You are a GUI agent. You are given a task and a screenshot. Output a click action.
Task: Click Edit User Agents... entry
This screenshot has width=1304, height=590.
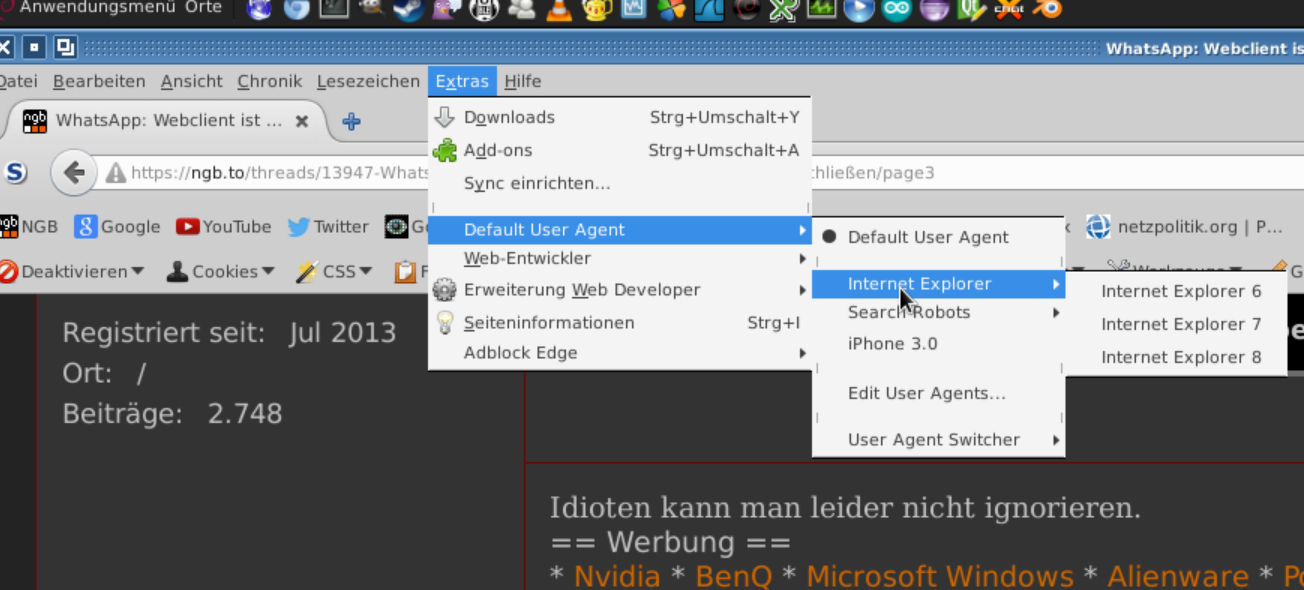926,393
